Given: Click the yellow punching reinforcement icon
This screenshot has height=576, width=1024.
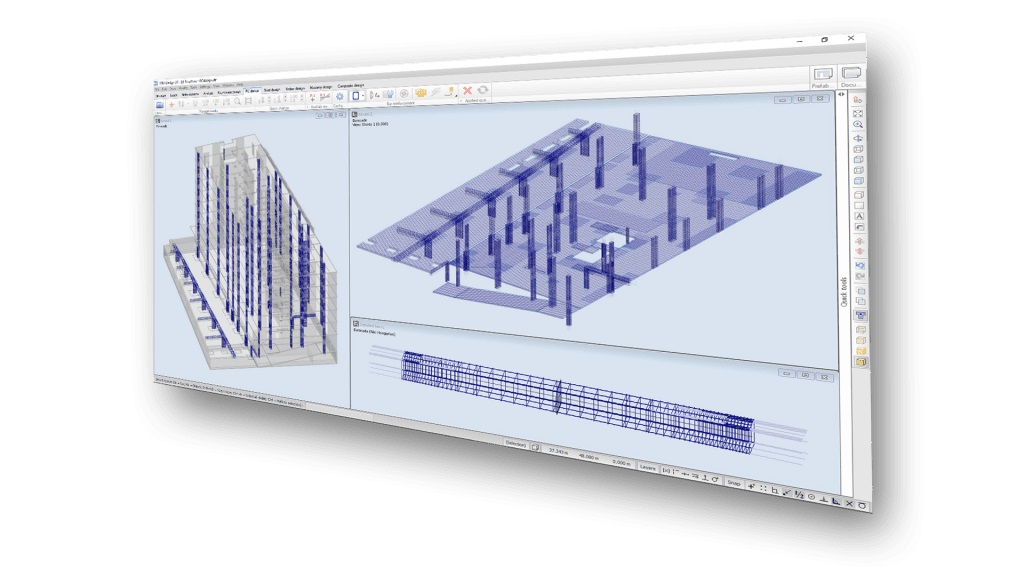Looking at the screenshot, I should [421, 93].
